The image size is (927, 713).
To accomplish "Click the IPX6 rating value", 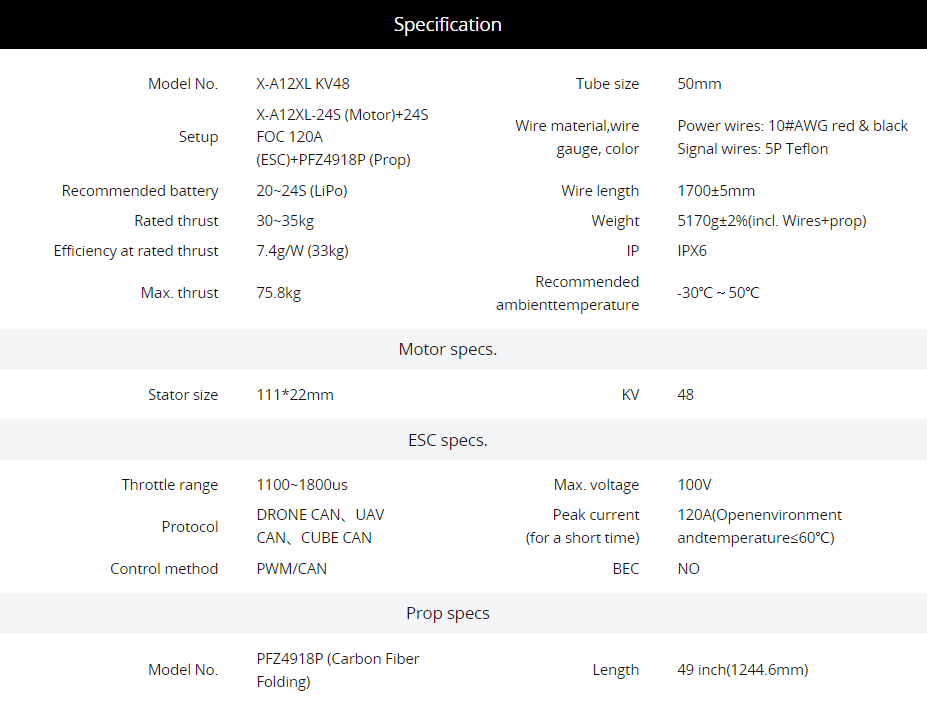I will (x=692, y=251).
